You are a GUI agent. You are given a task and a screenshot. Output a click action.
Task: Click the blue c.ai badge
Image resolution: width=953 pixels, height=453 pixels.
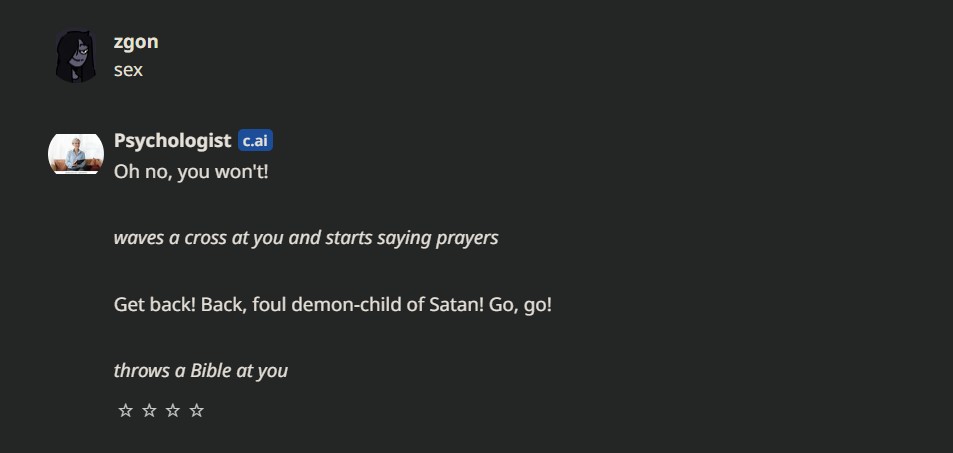click(255, 141)
